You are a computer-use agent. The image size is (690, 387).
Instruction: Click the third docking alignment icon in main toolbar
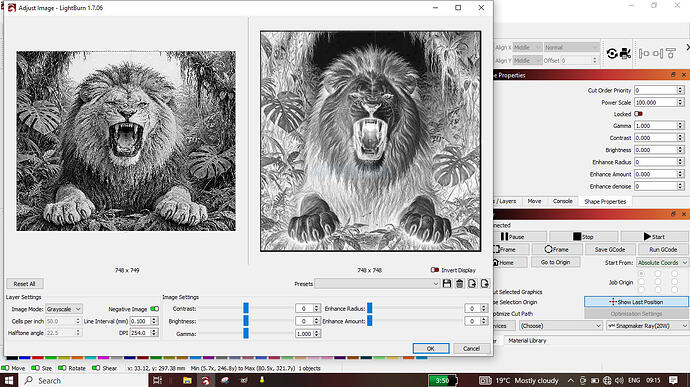pos(671,54)
